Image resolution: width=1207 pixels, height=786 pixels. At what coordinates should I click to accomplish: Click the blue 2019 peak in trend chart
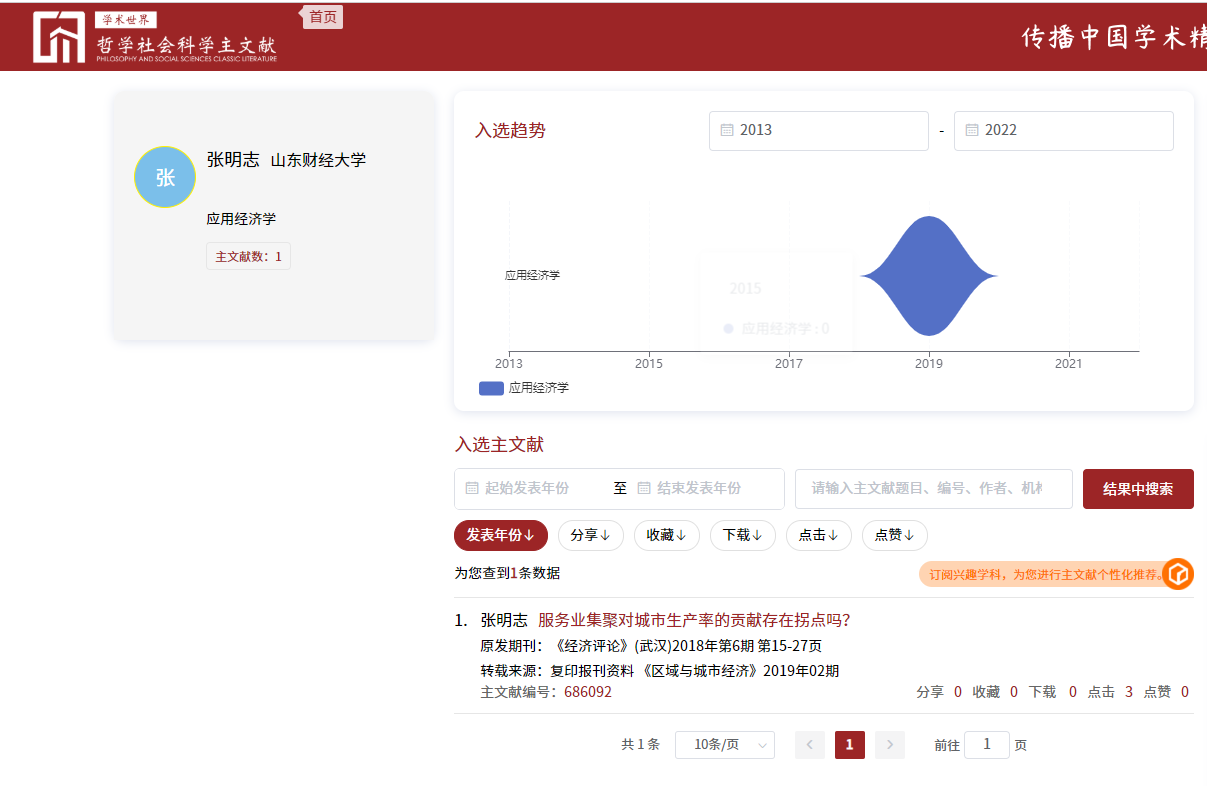[929, 275]
